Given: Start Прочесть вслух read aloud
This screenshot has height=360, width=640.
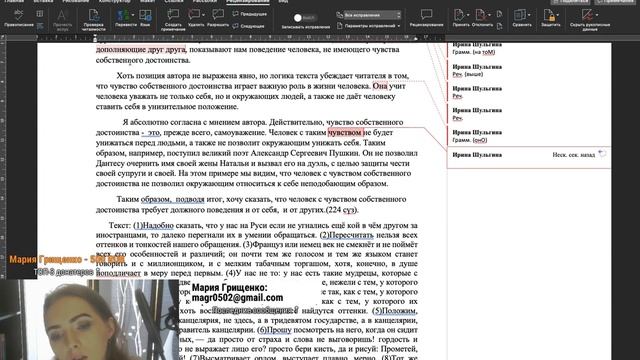Looking at the screenshot, I should [x=62, y=20].
